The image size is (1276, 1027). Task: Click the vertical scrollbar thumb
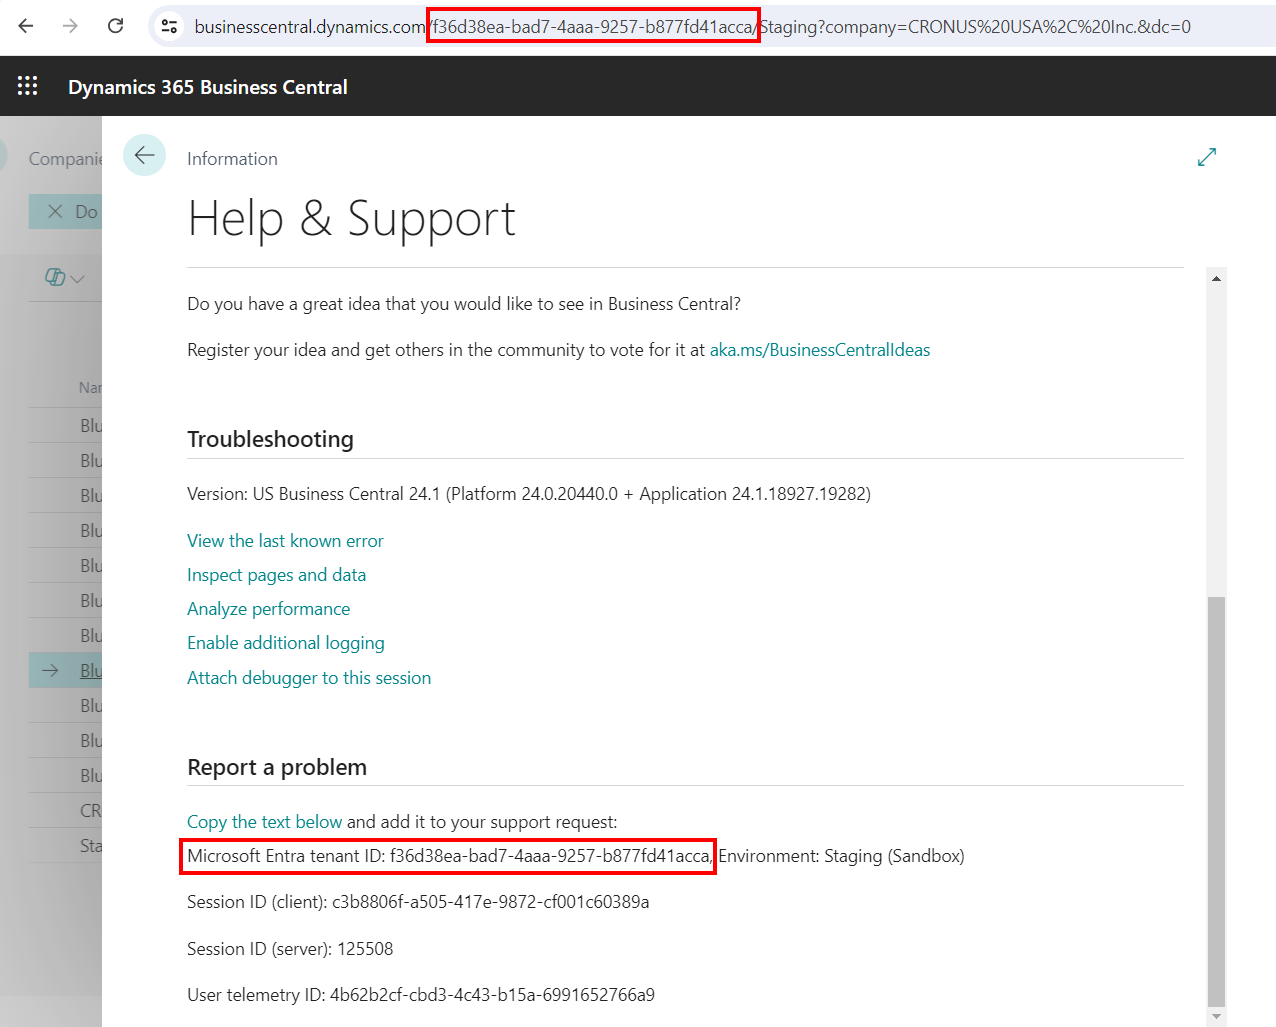pyautogui.click(x=1216, y=801)
